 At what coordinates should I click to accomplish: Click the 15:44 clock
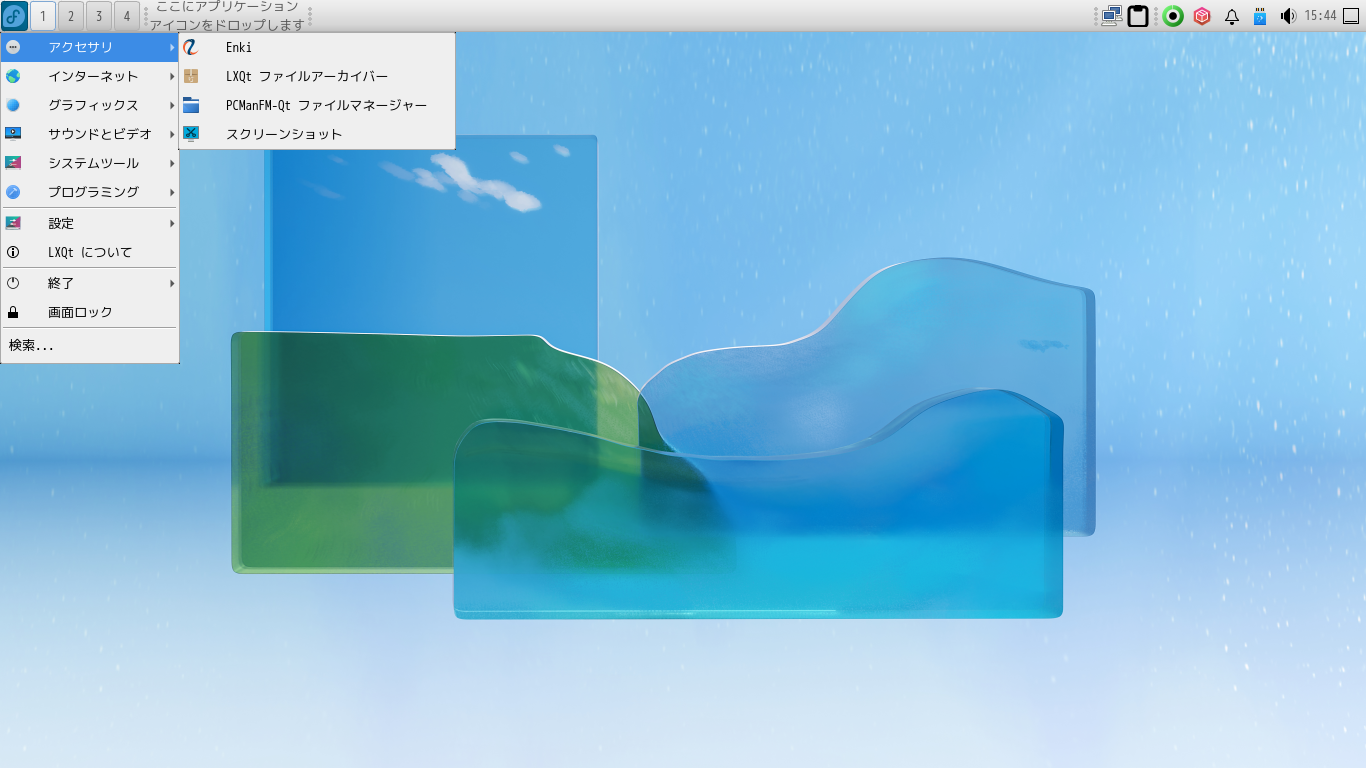point(1320,16)
